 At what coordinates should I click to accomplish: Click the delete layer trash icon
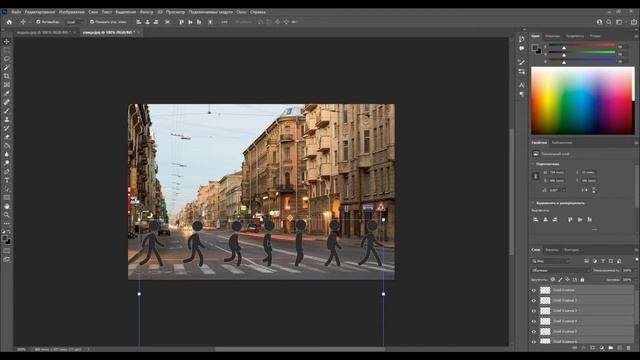(629, 348)
